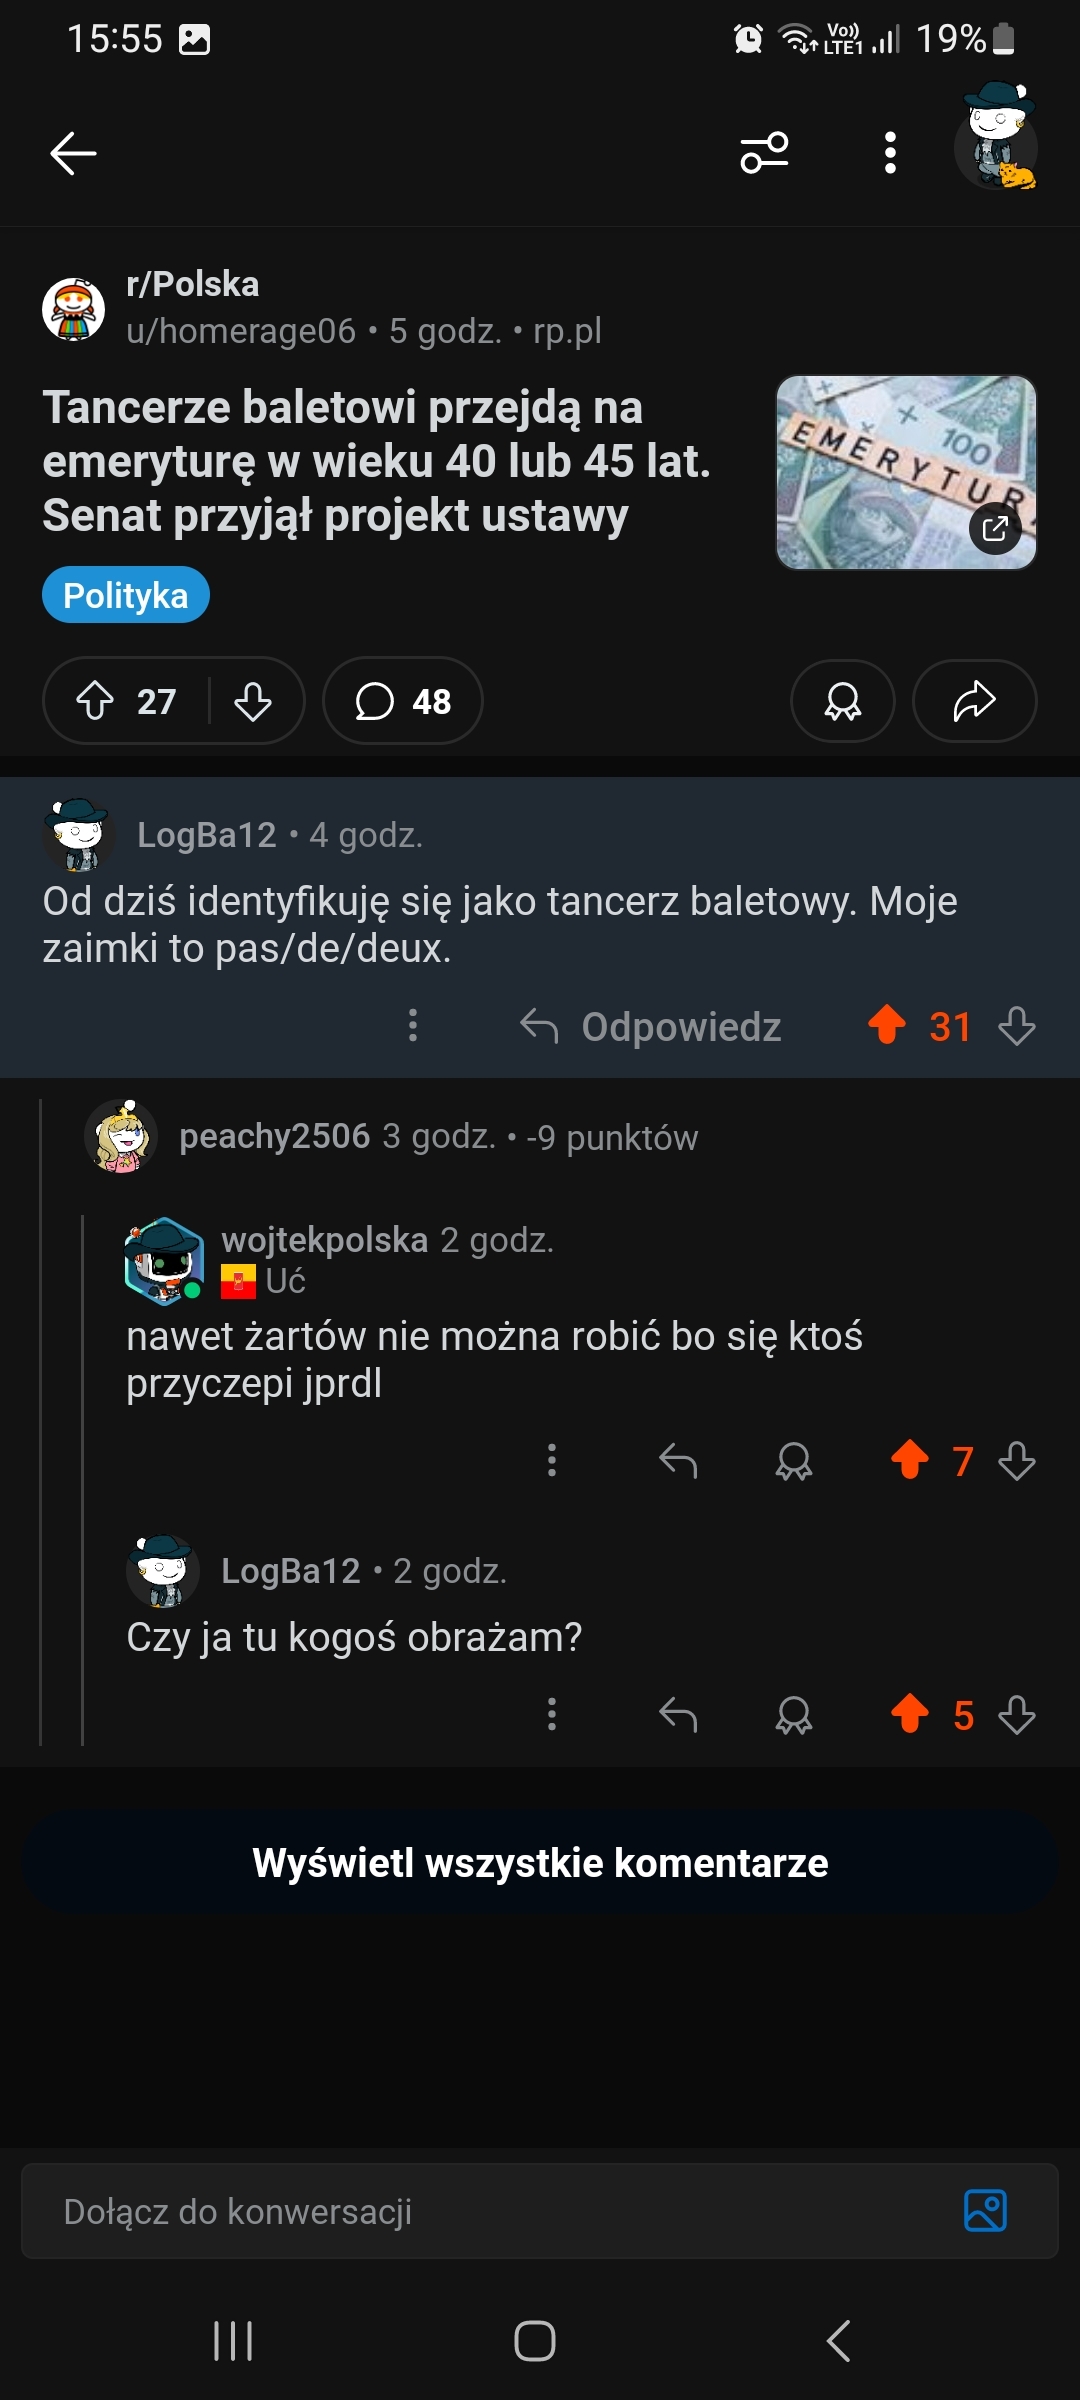This screenshot has width=1080, height=2400.
Task: Award LogBa12's 'Czy ja tu kogoś obrażam?' comment
Action: tap(794, 1715)
